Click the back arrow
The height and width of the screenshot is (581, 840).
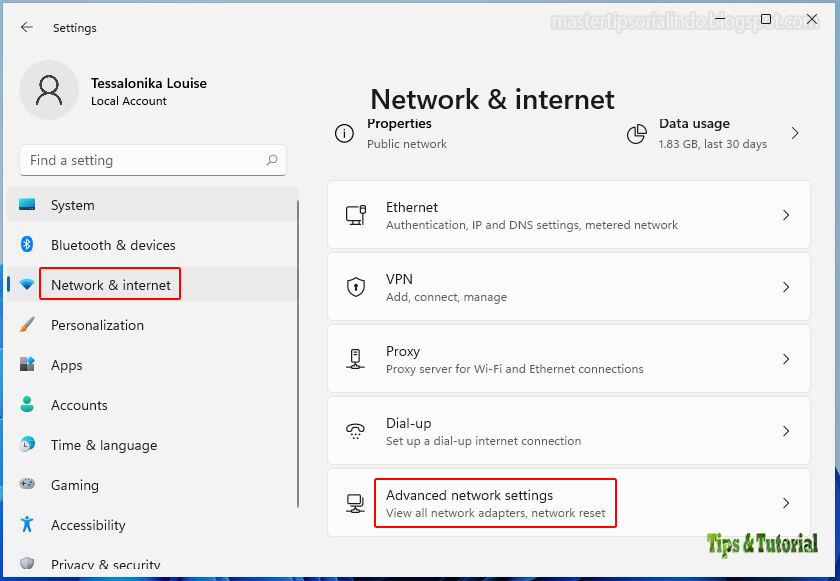[26, 28]
